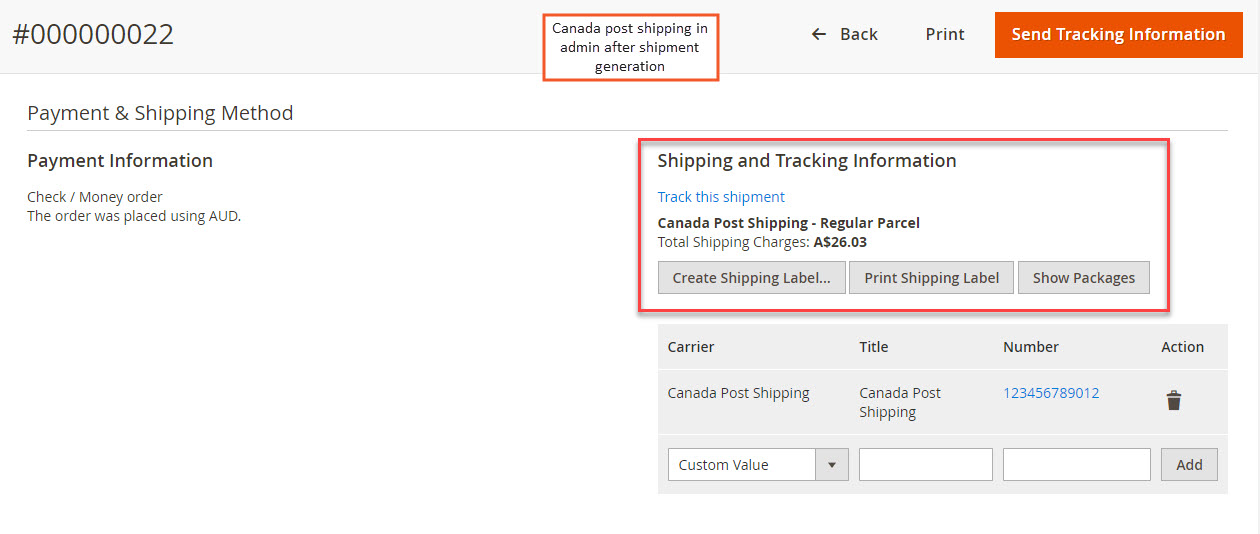Click the Number column header
The width and height of the screenshot is (1260, 534).
pyautogui.click(x=1031, y=347)
